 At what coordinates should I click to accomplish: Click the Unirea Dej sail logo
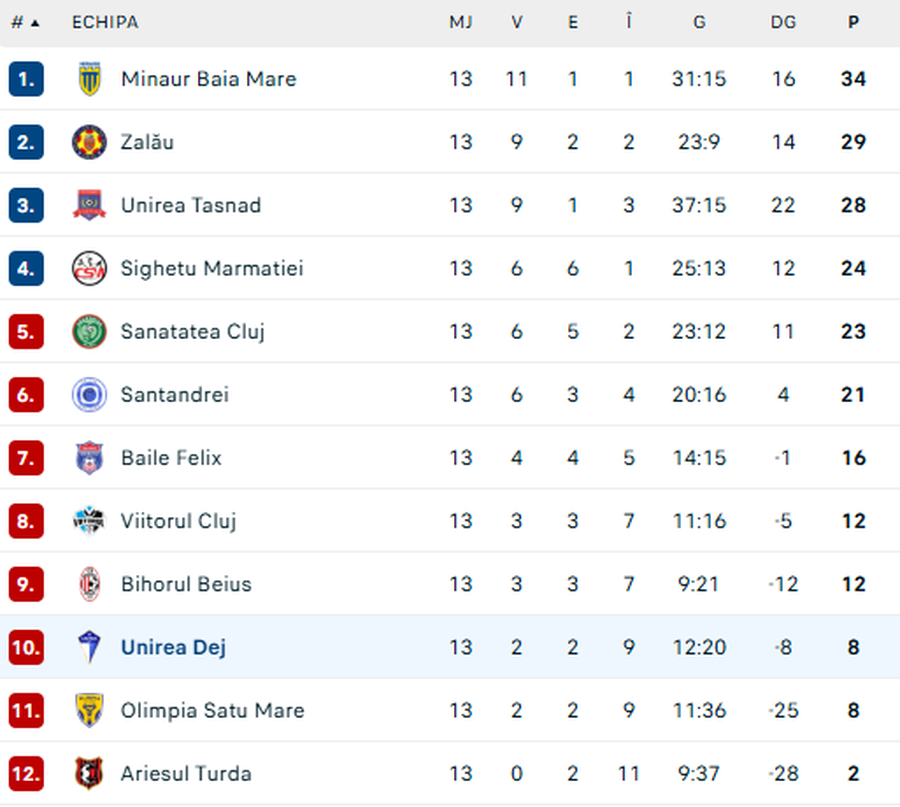tap(90, 647)
